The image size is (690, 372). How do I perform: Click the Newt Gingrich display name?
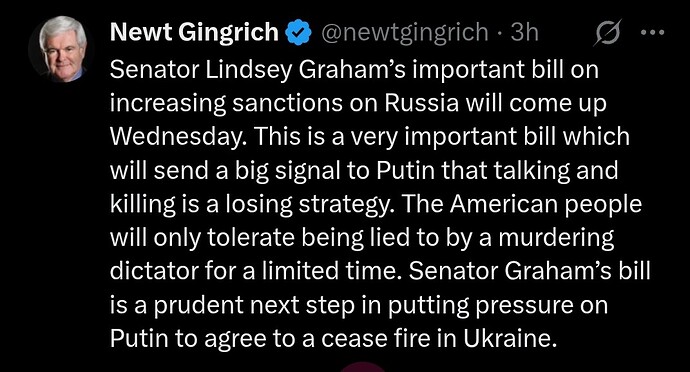point(194,32)
